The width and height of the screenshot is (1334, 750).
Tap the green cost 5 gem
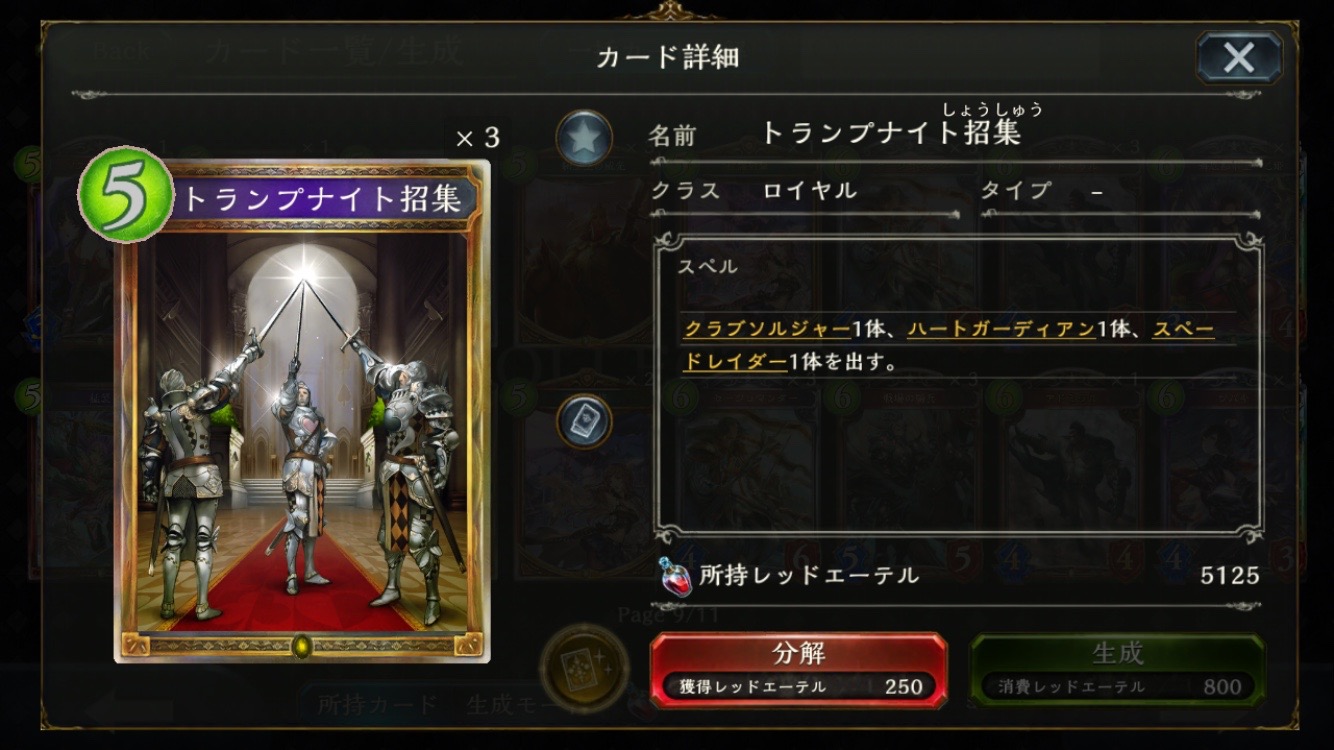(x=124, y=196)
